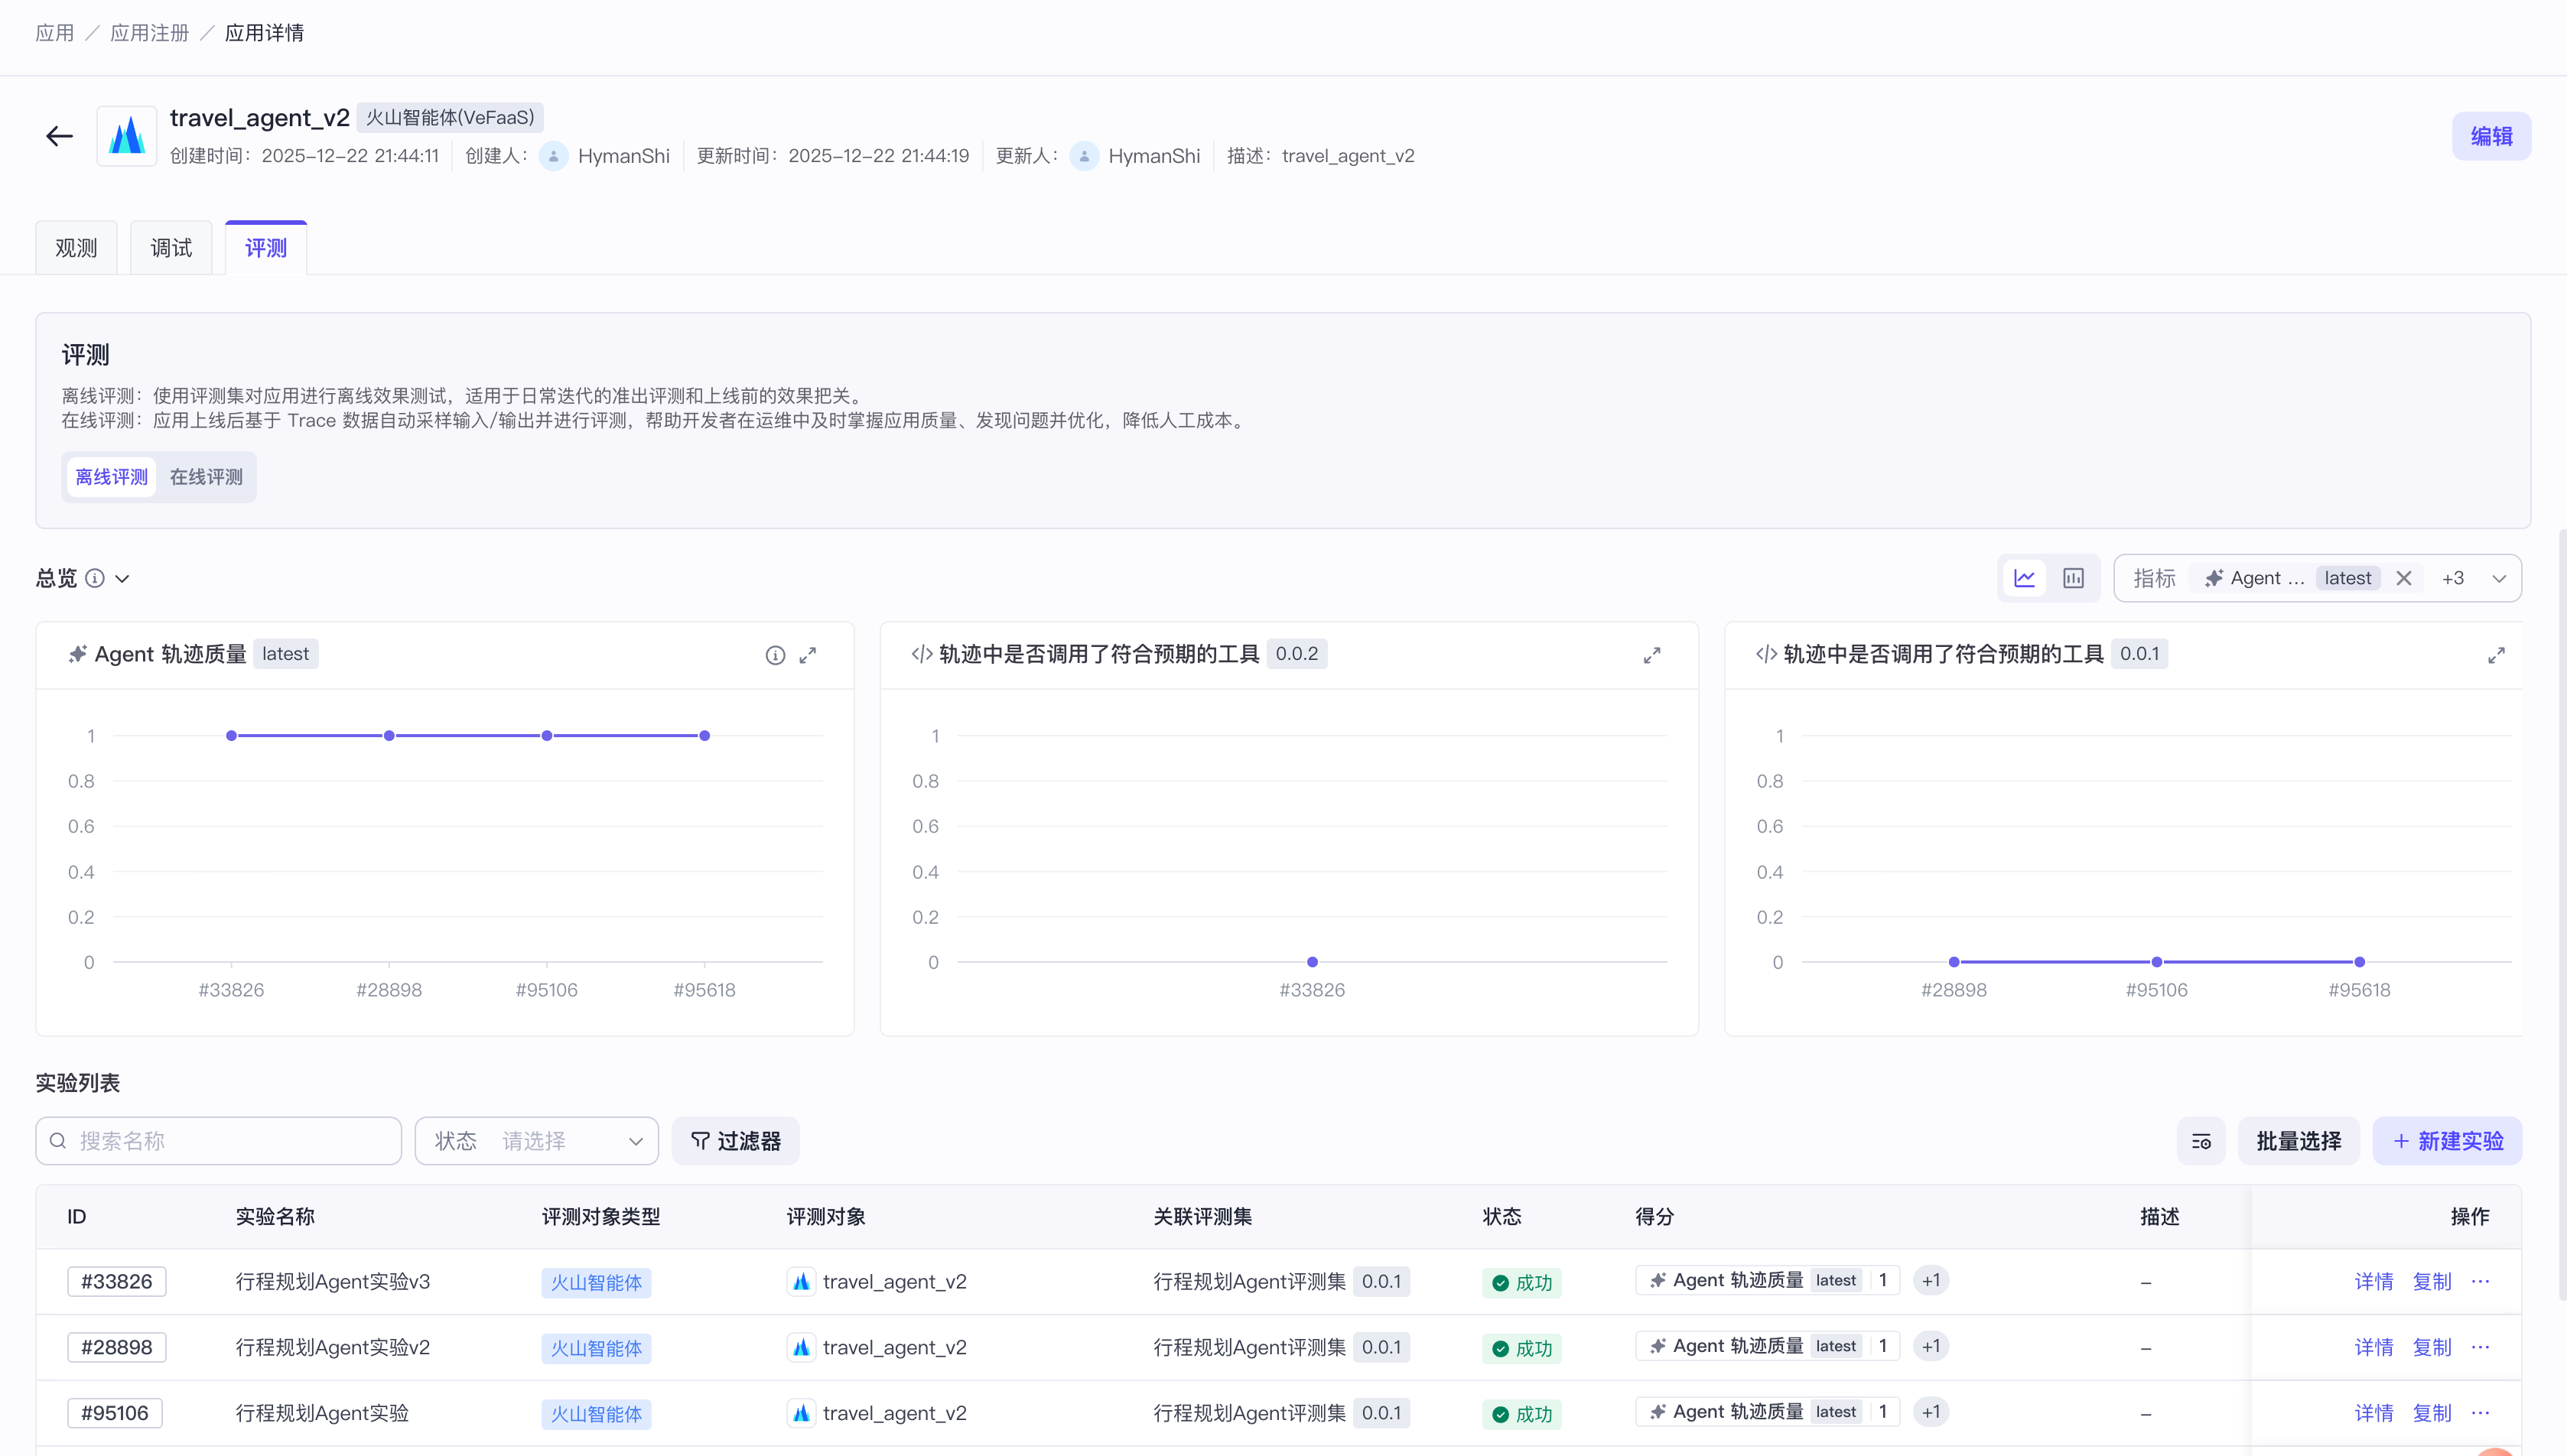The height and width of the screenshot is (1456, 2567).
Task: Show the +3 hidden metric tags
Action: click(2452, 578)
